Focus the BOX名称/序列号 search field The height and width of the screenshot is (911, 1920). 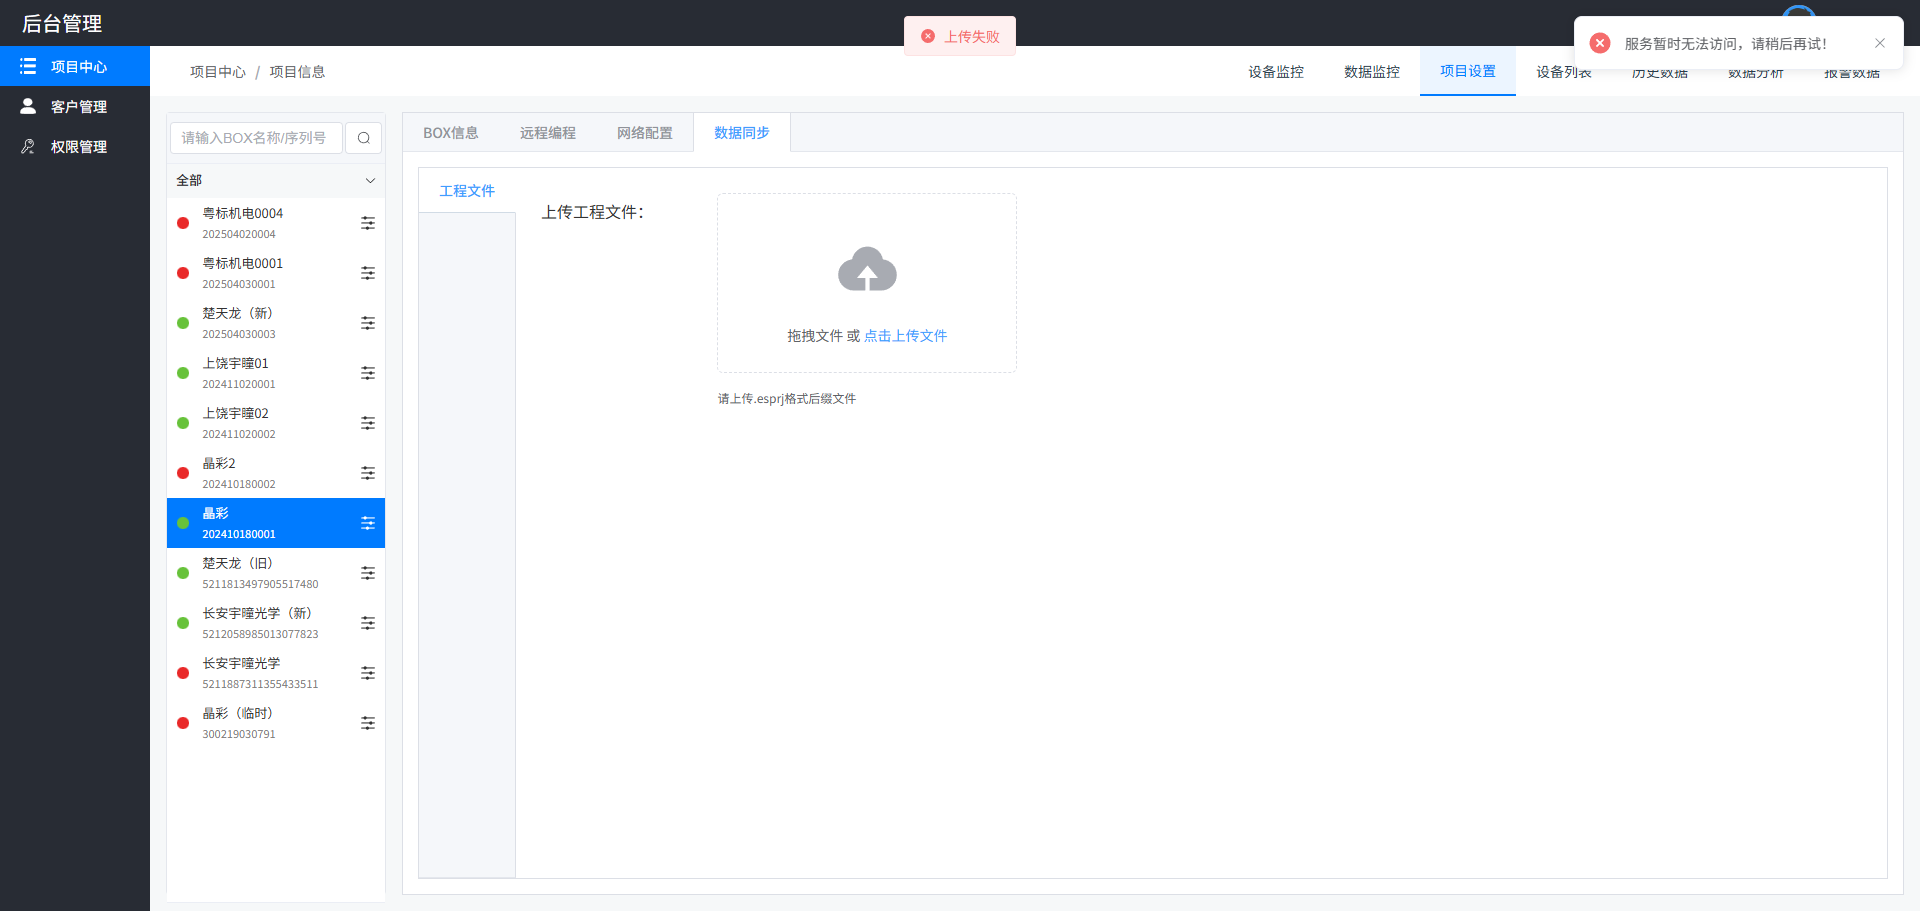256,138
